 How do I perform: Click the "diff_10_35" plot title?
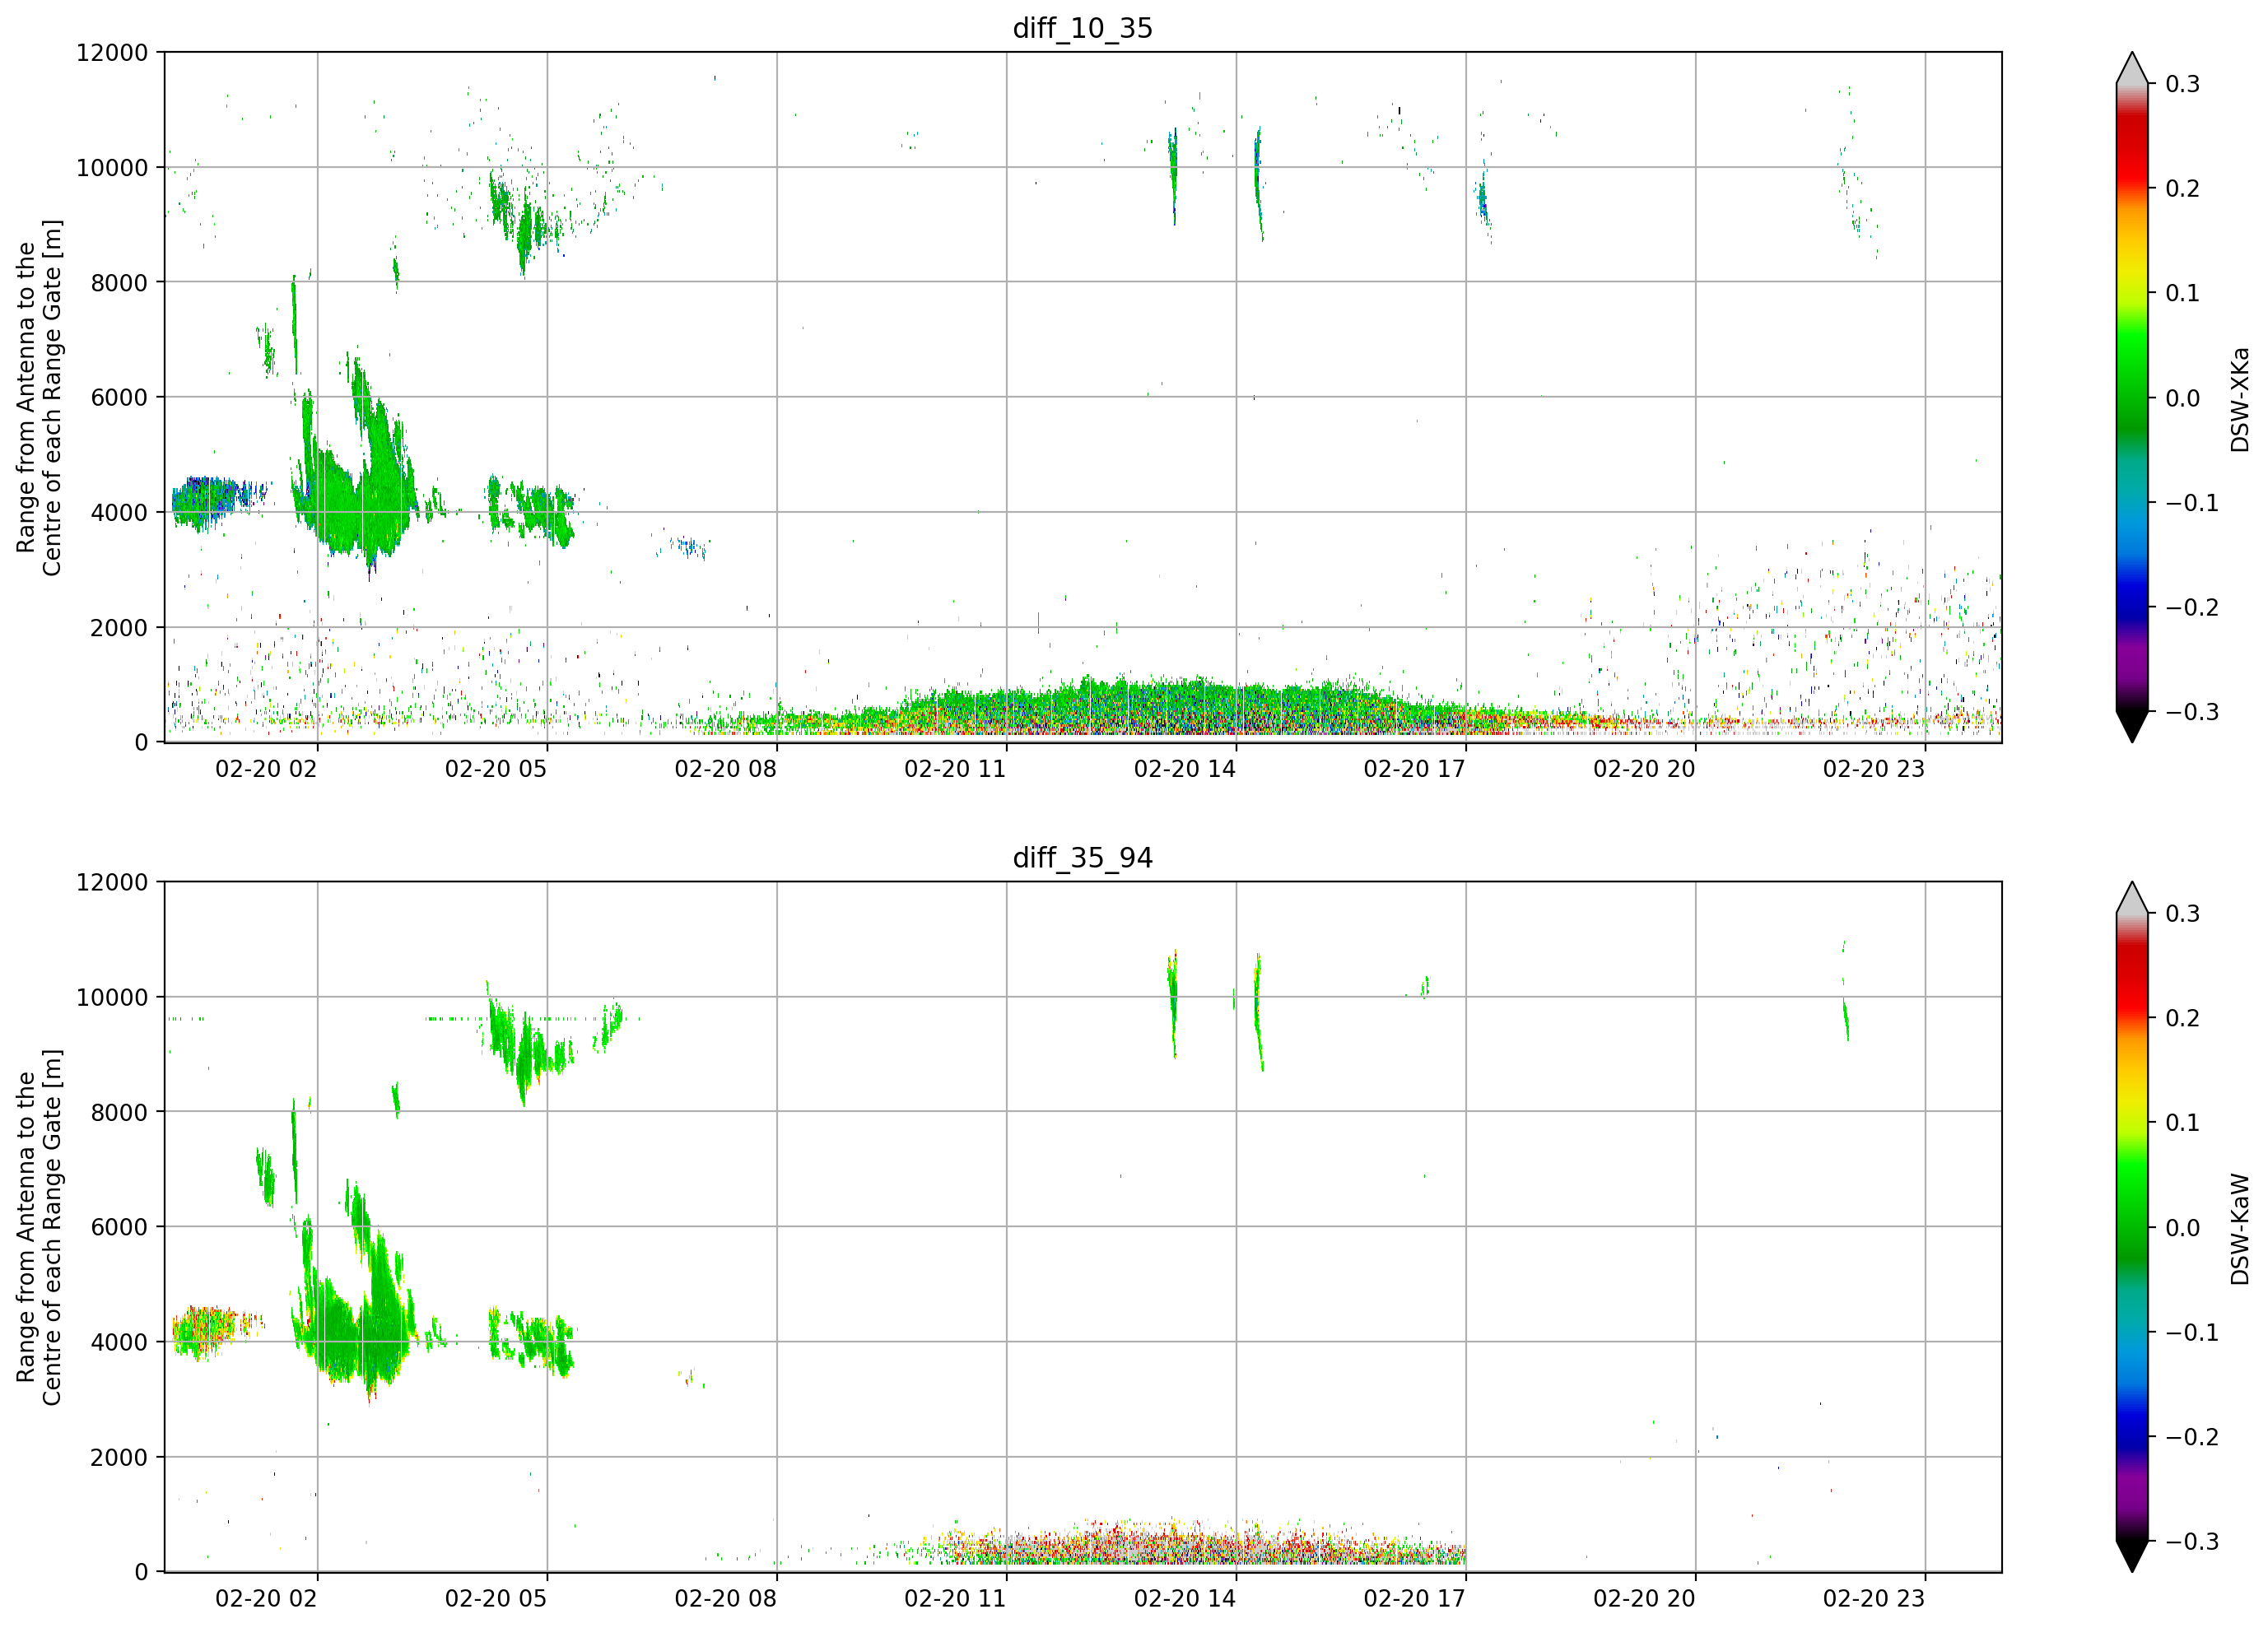(1082, 28)
